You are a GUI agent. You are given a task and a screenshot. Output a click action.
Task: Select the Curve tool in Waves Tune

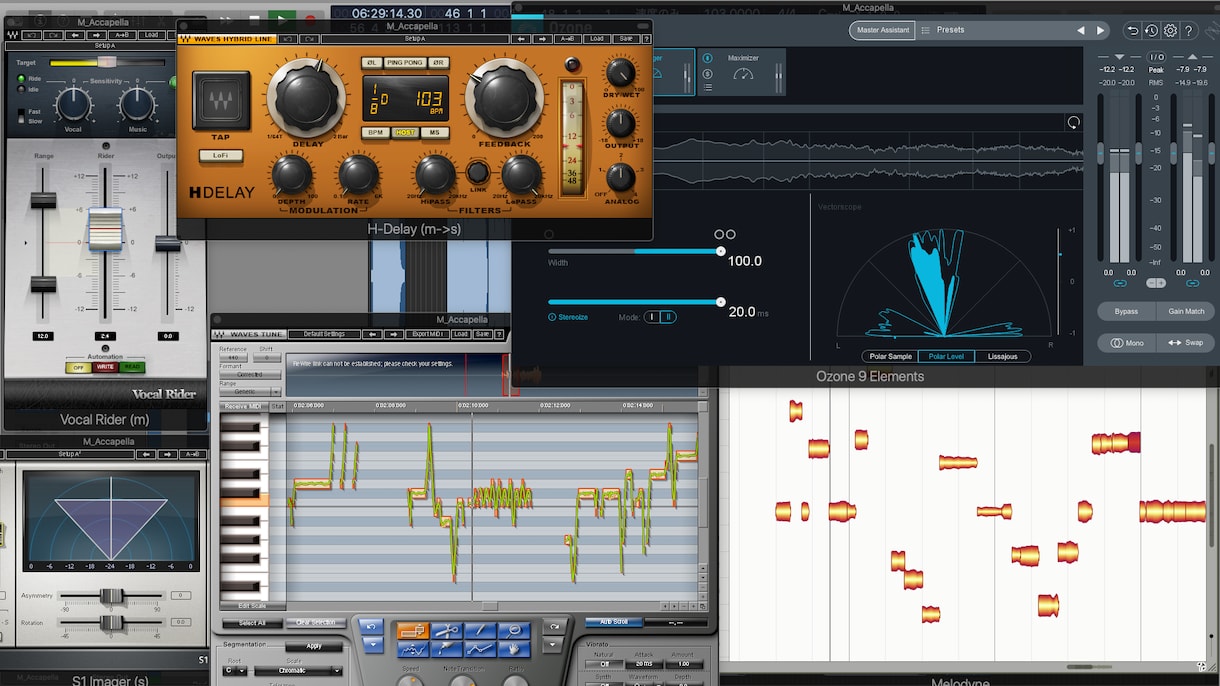coord(413,649)
